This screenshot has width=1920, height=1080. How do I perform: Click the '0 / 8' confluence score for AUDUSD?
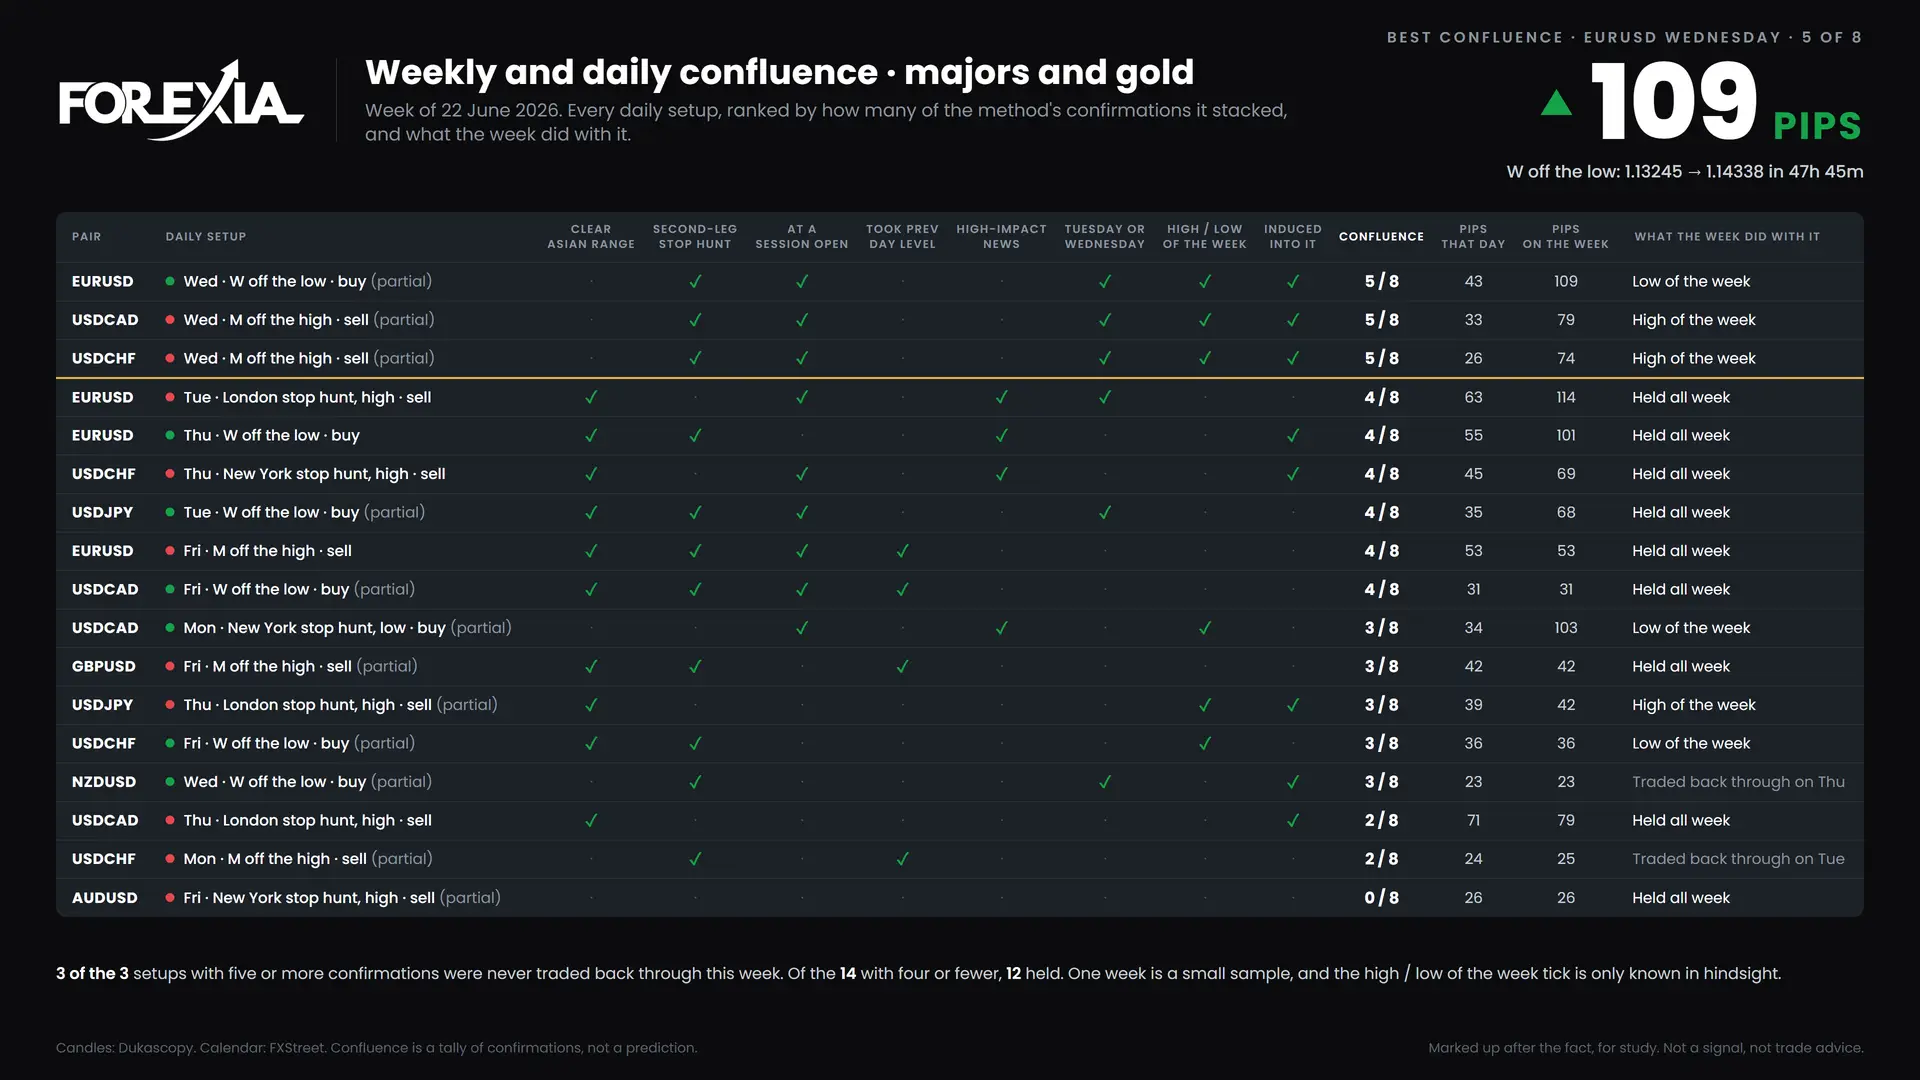click(1381, 898)
